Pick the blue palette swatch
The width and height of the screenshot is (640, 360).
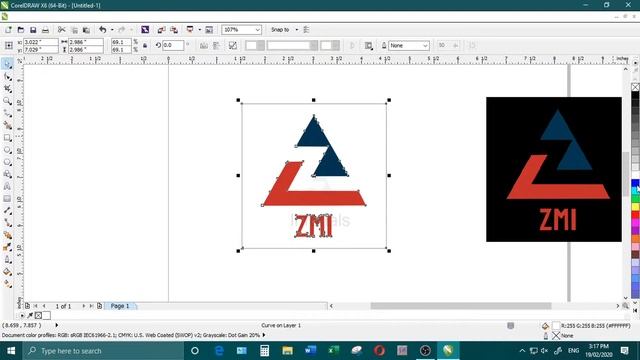point(636,183)
